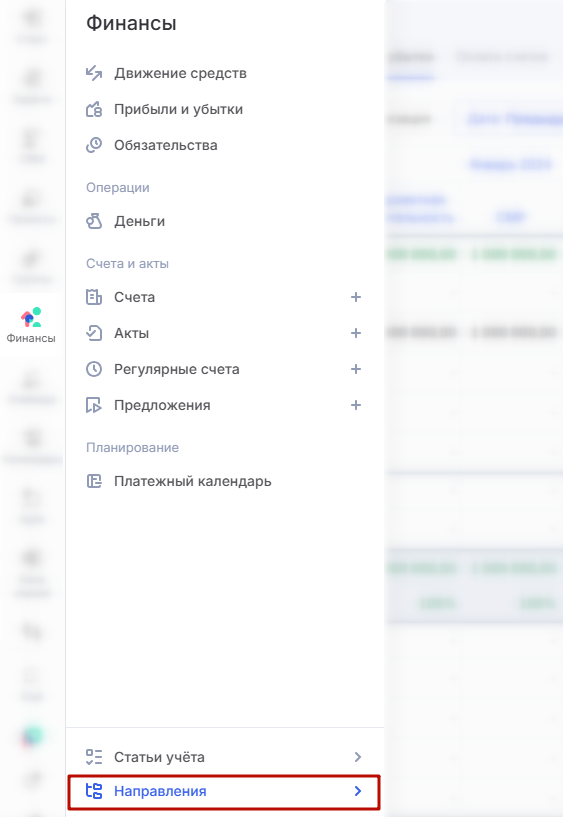Add a new Акты item with plus

356,333
